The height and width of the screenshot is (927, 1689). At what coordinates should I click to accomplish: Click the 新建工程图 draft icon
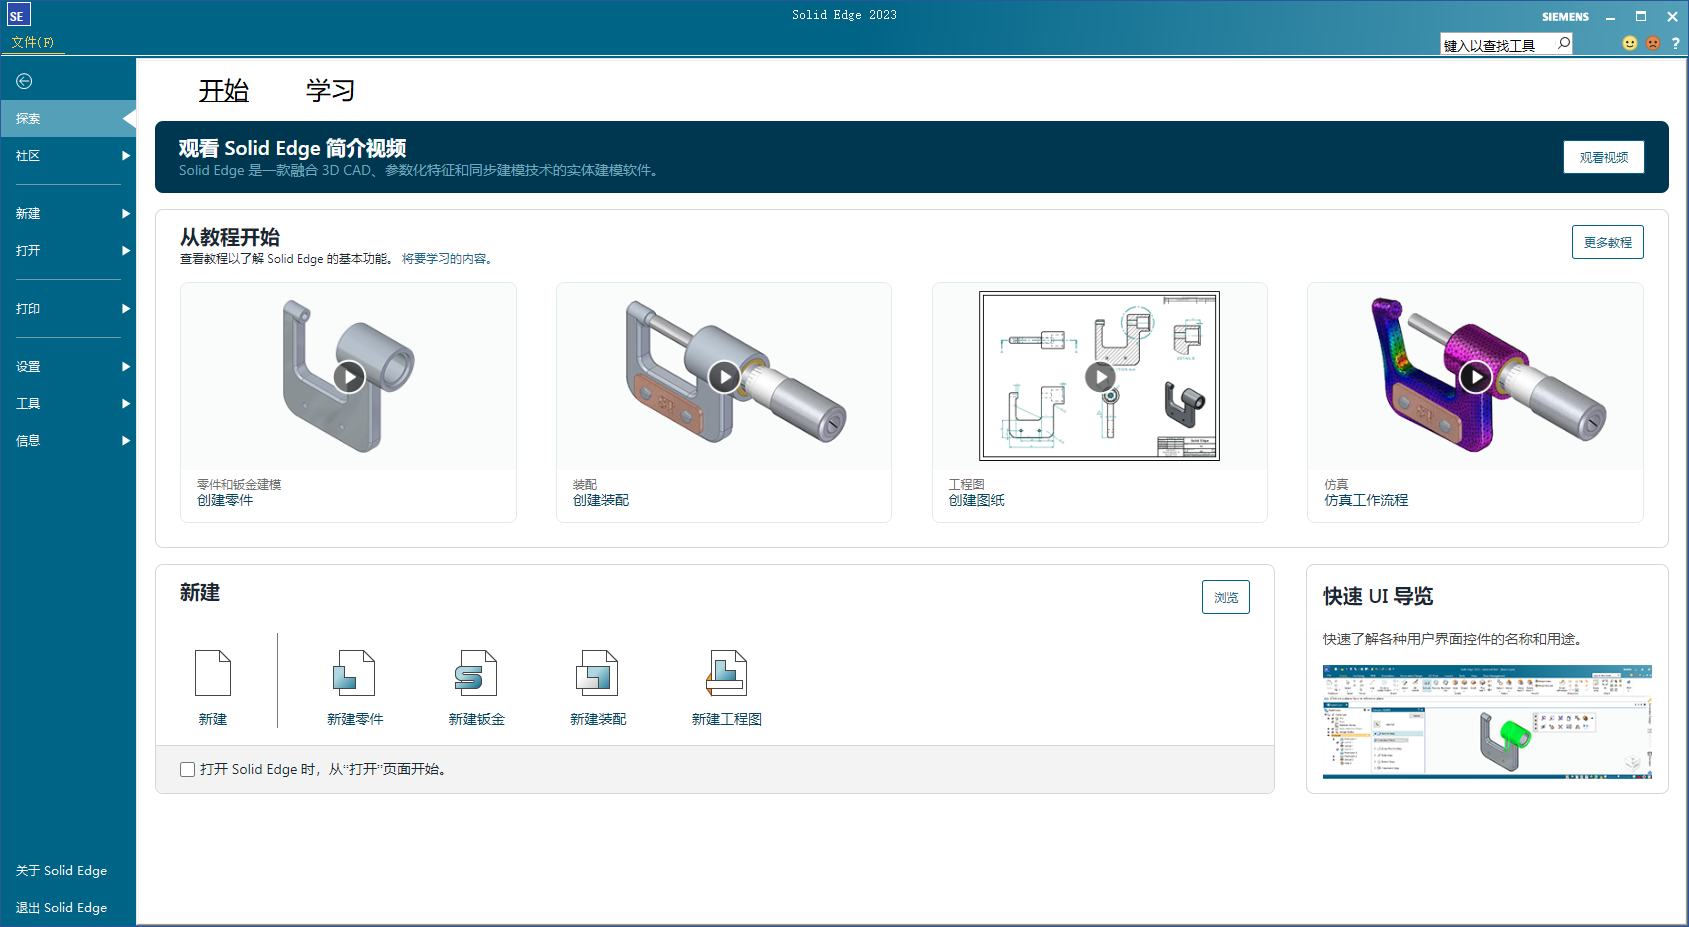coord(726,673)
